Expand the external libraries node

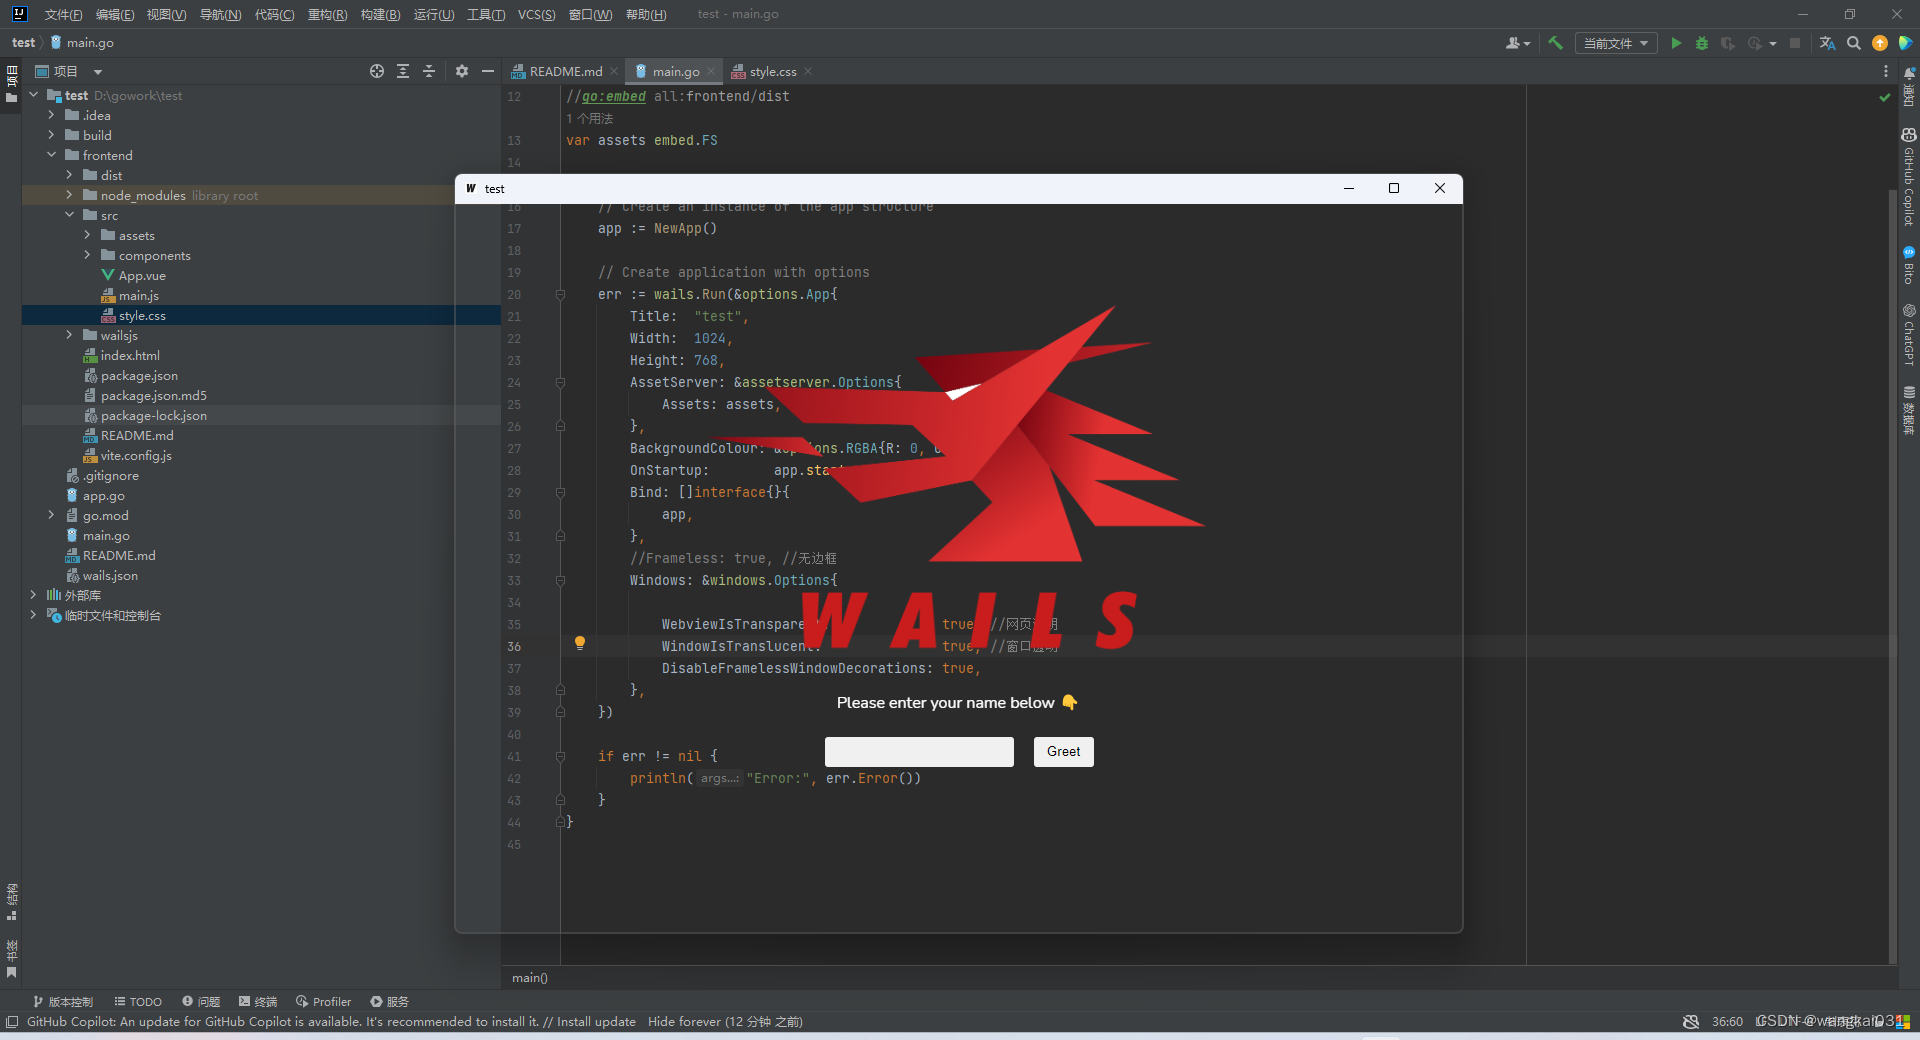tap(33, 595)
